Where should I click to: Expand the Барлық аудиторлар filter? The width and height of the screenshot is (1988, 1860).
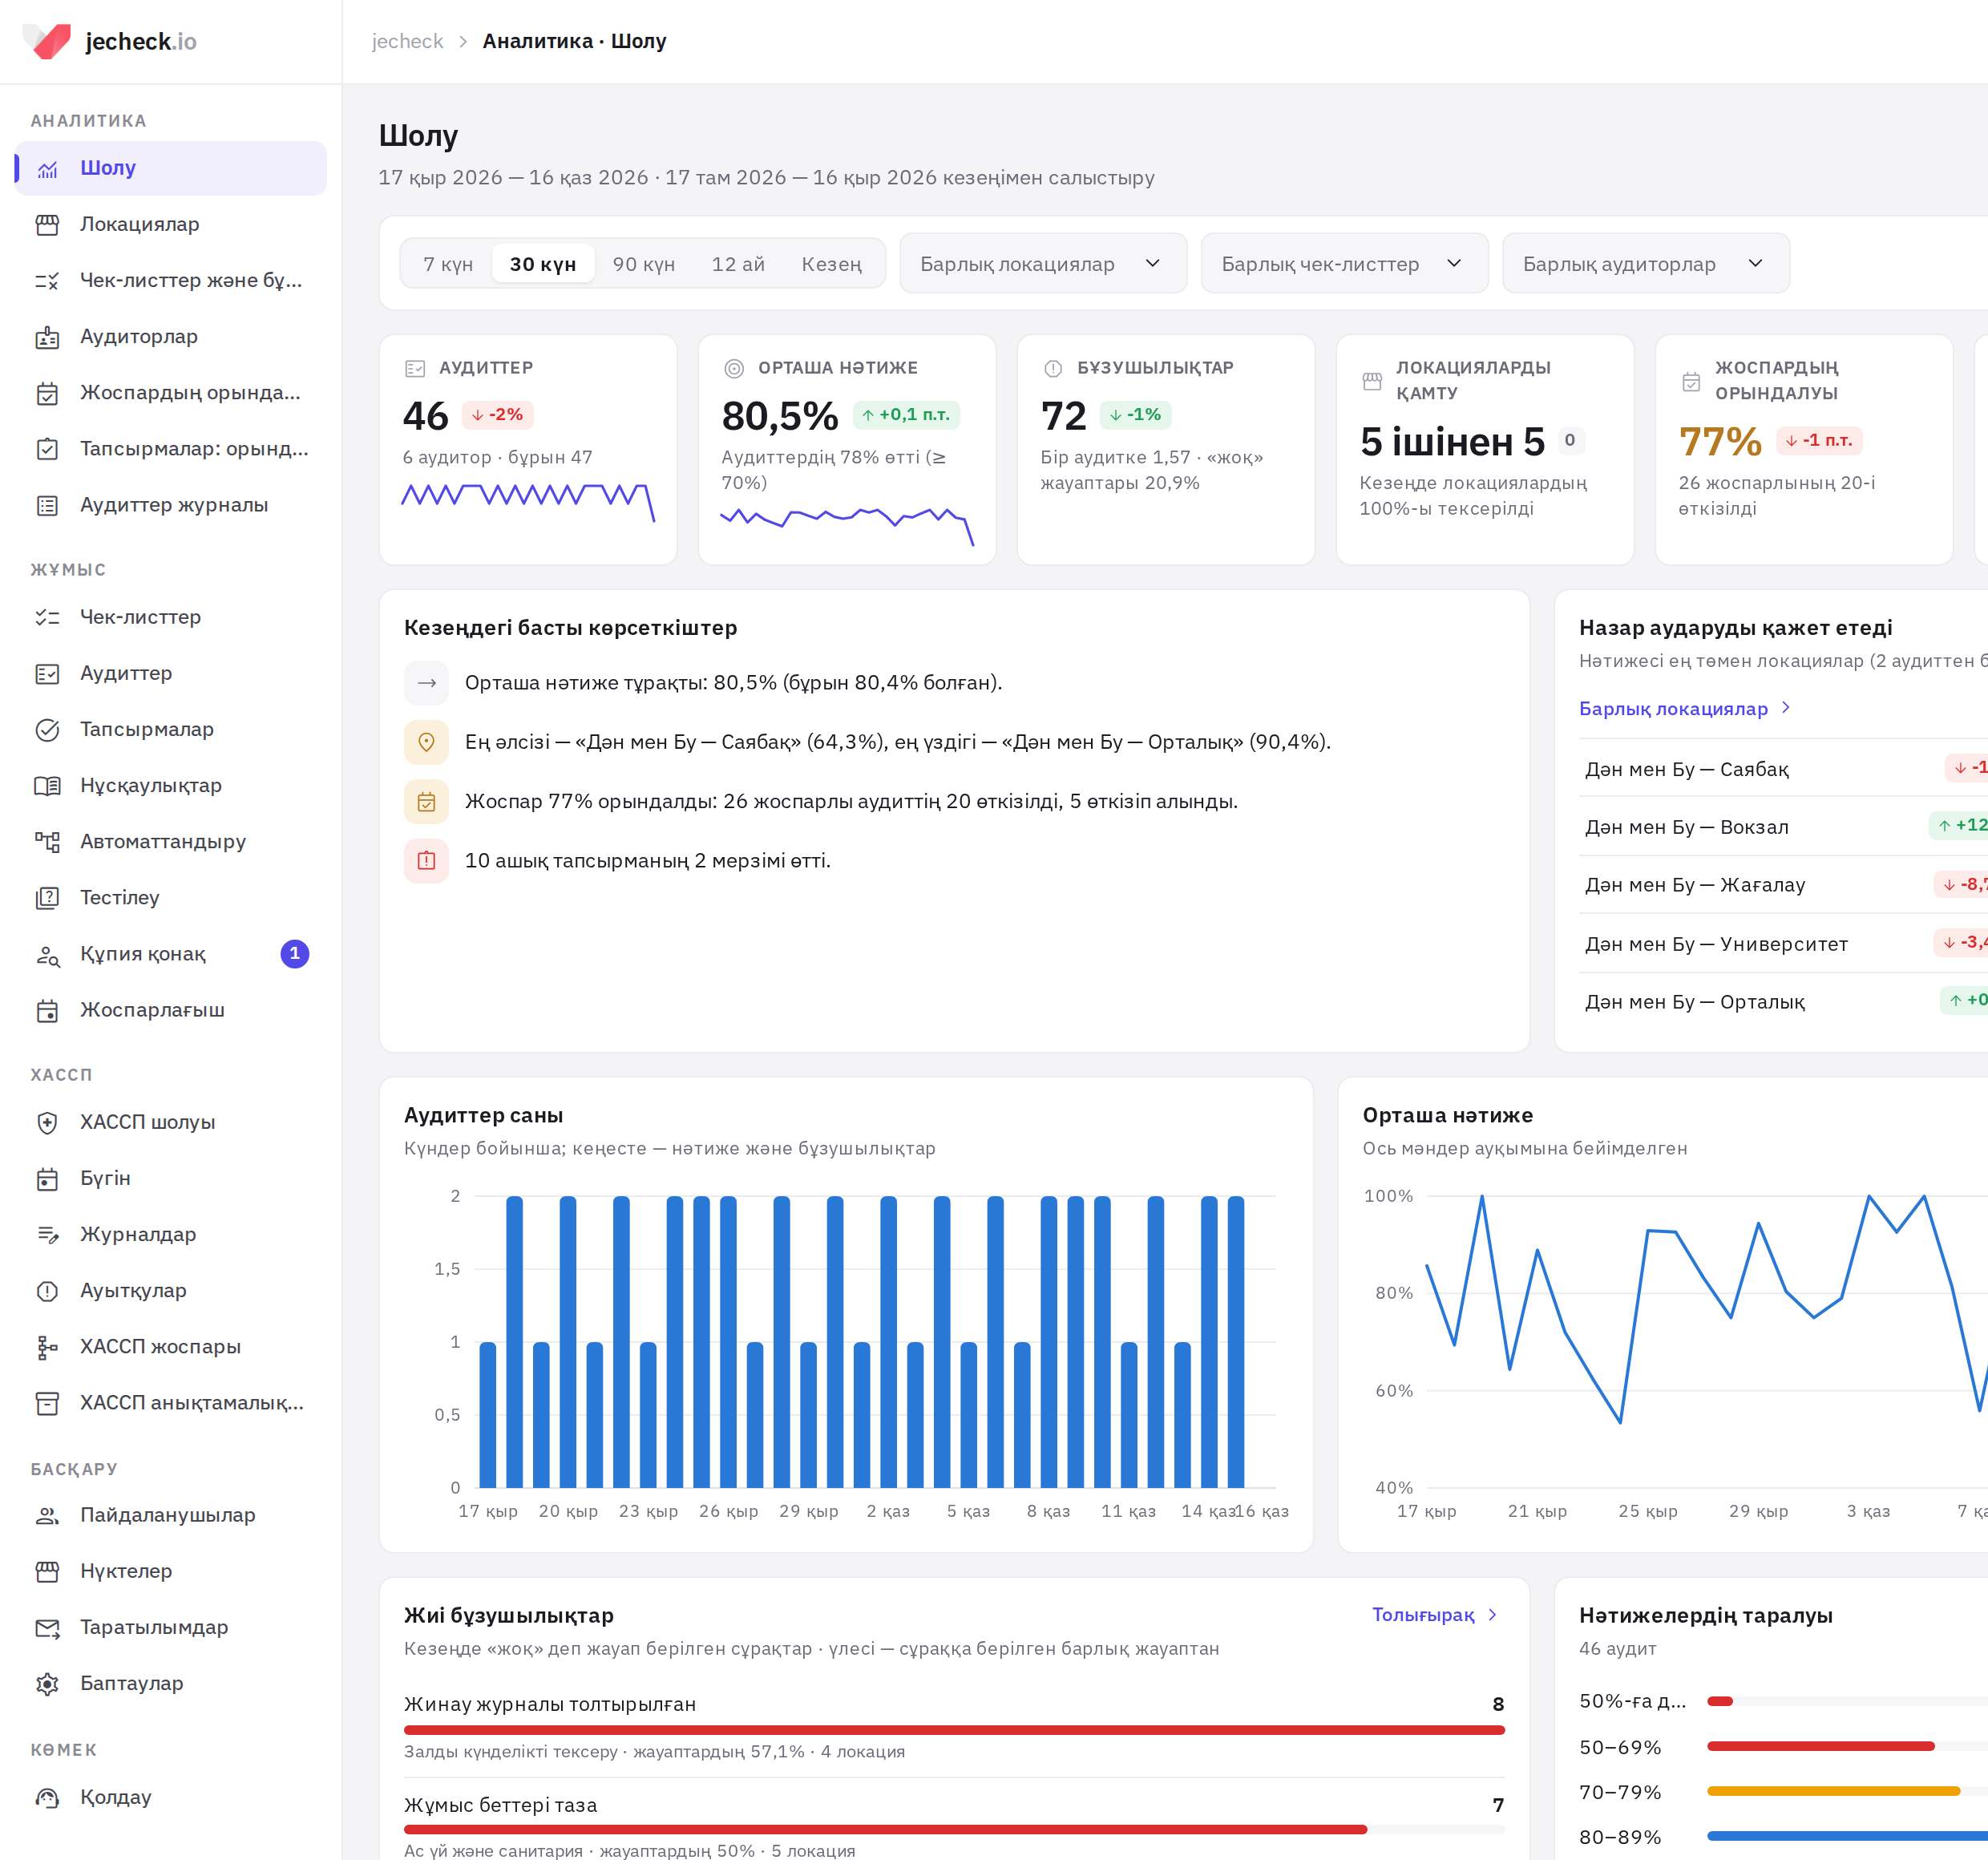(1645, 264)
